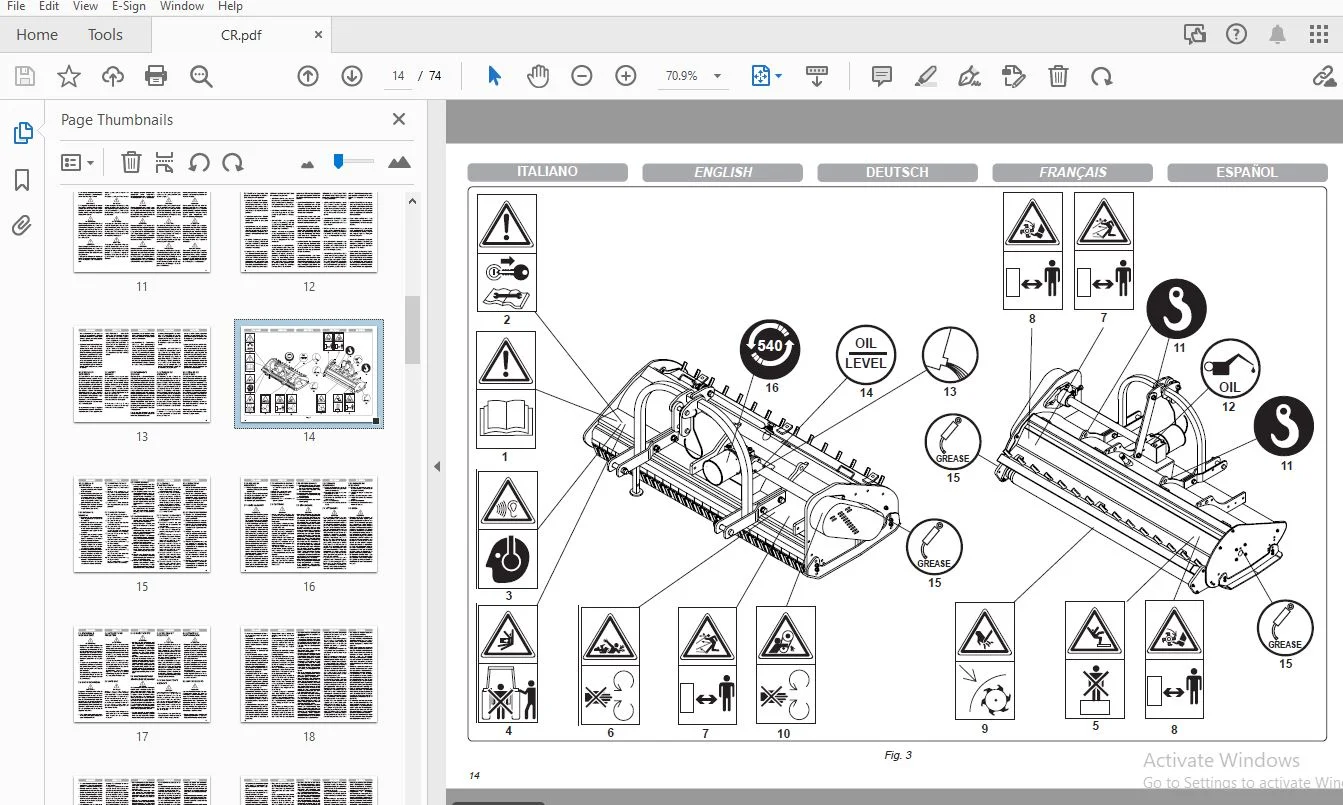Screen dimensions: 1343x805
Task: Click the edit/stamp page icon
Action: (1013, 76)
